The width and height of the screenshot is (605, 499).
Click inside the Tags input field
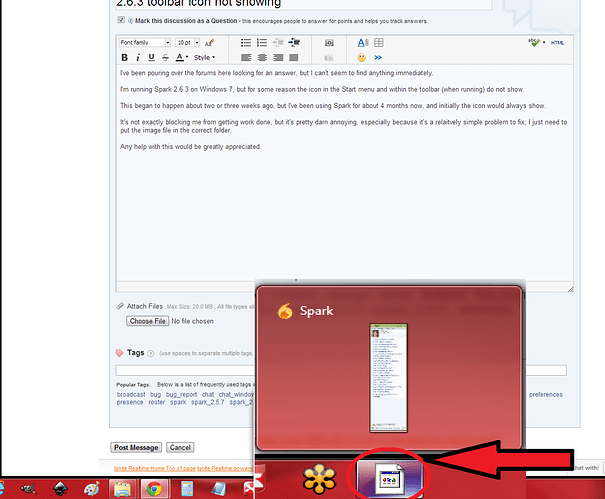click(x=341, y=370)
